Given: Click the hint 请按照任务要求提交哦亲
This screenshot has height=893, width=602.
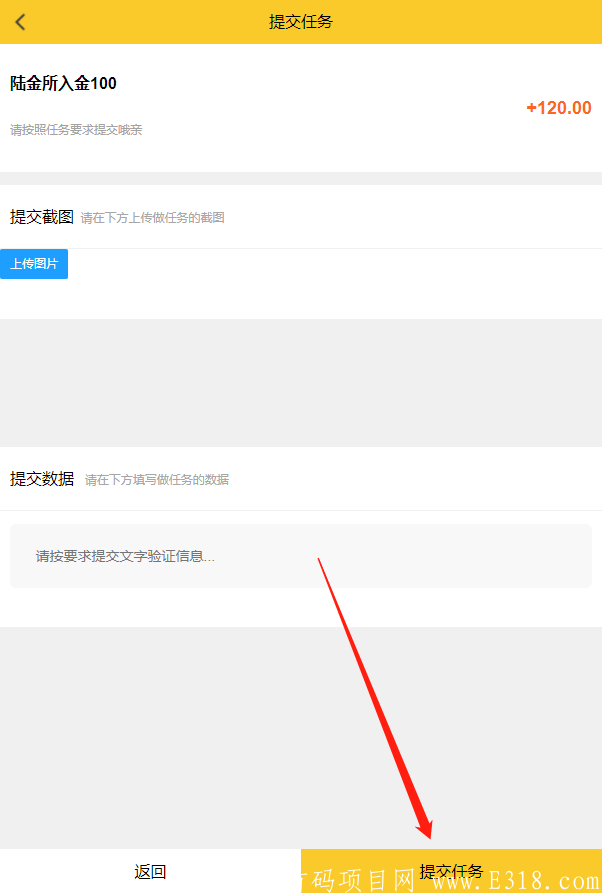Looking at the screenshot, I should tap(76, 130).
